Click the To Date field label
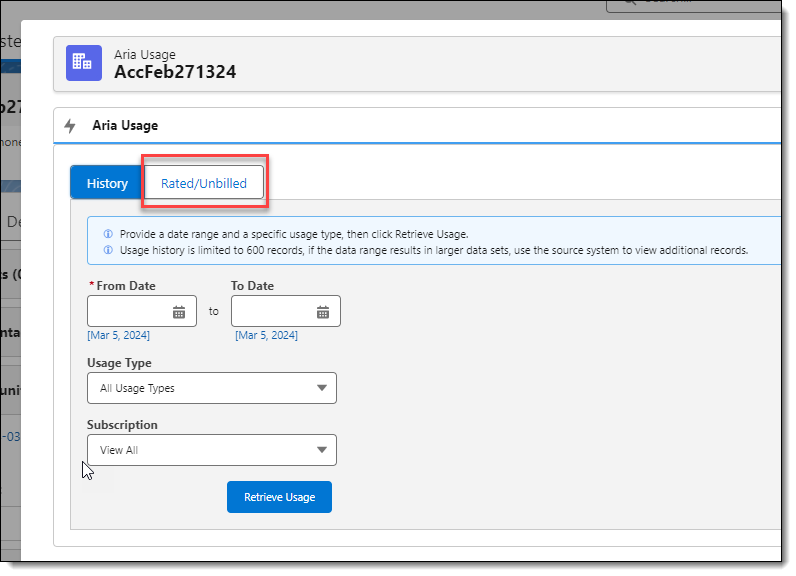This screenshot has height=576, width=796. [x=252, y=286]
